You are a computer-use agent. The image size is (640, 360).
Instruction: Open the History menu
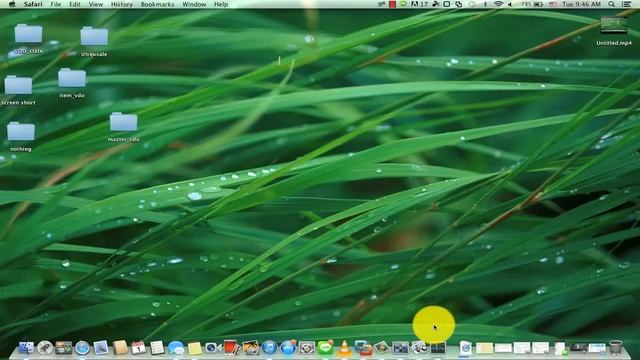[122, 4]
